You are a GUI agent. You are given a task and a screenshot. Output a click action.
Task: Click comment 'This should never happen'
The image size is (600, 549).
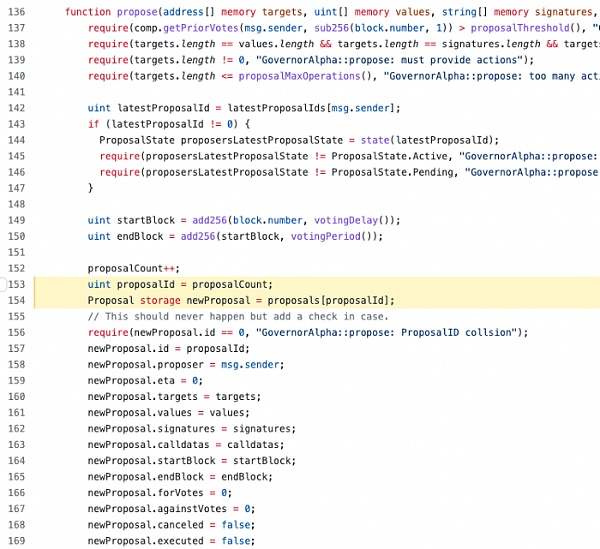point(175,317)
